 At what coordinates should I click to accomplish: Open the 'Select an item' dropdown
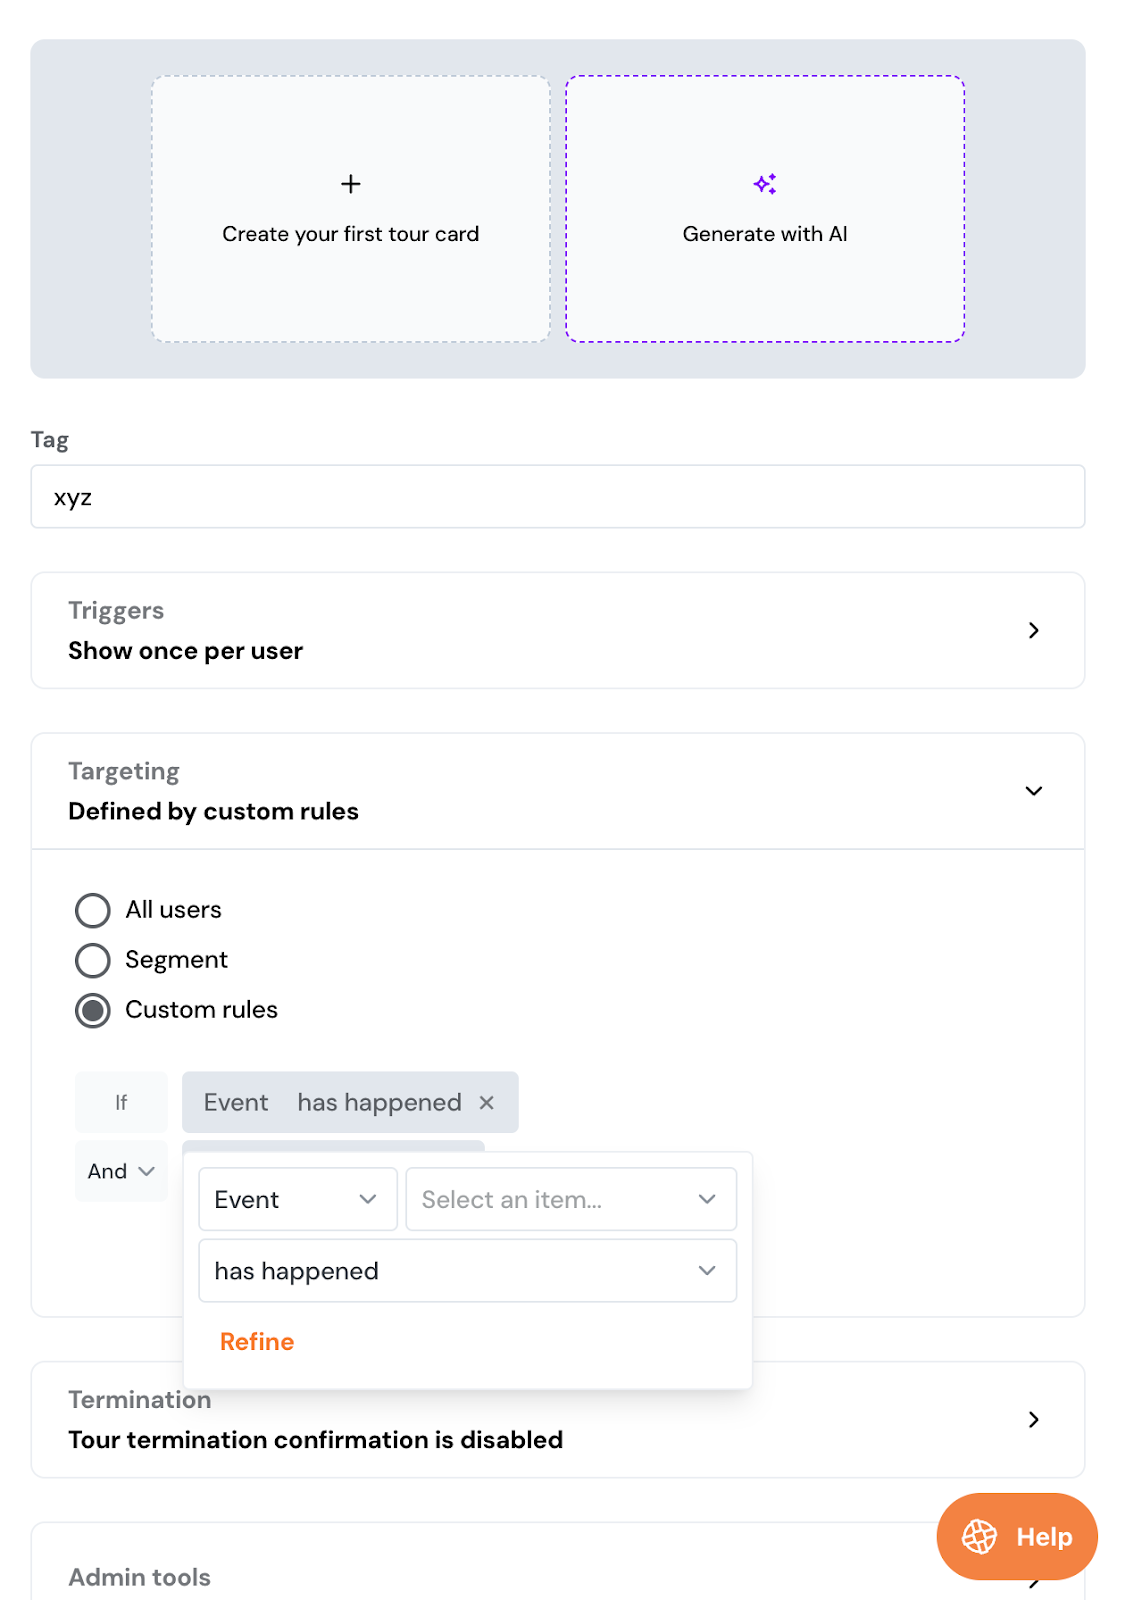570,1199
